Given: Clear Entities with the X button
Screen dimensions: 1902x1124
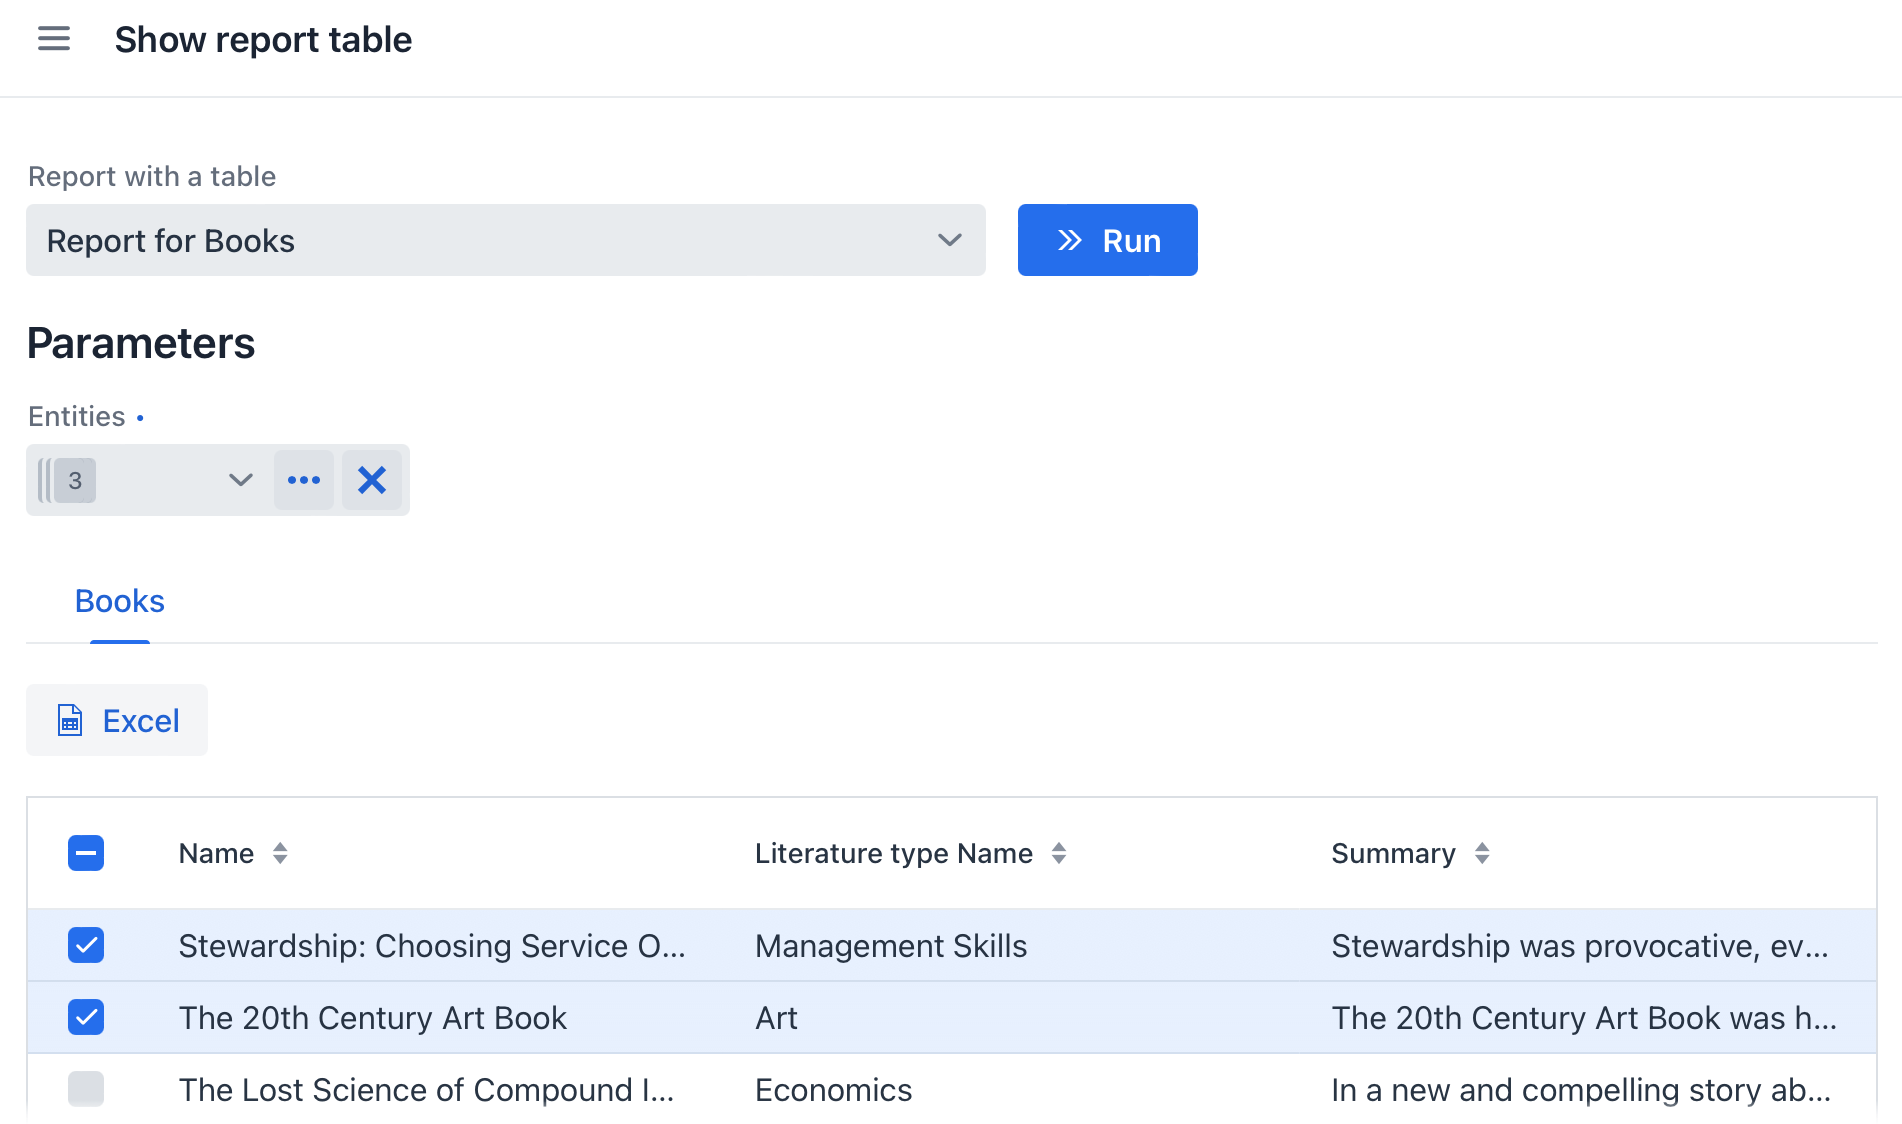Looking at the screenshot, I should [372, 480].
